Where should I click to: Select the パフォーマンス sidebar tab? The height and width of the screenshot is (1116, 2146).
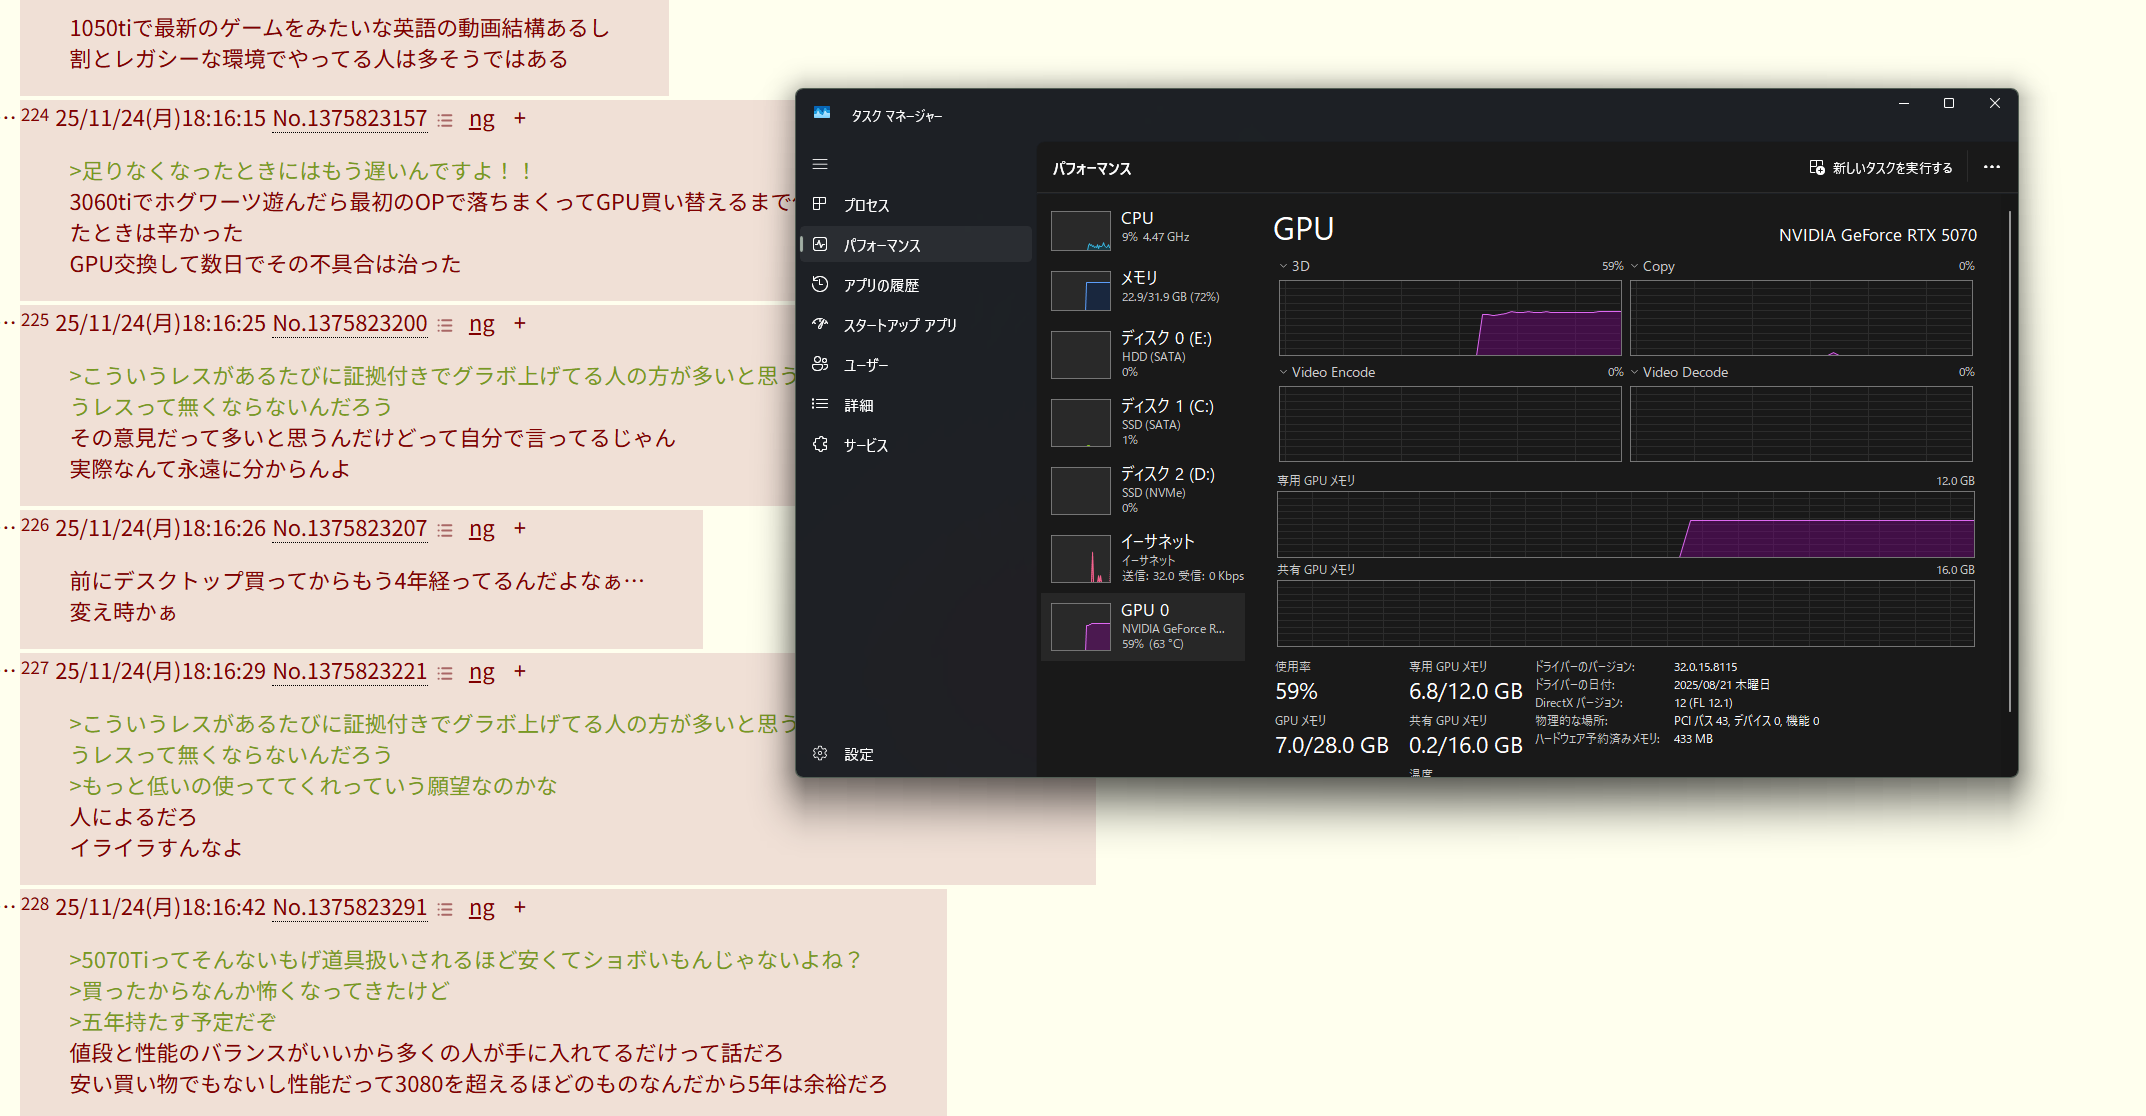coord(916,244)
